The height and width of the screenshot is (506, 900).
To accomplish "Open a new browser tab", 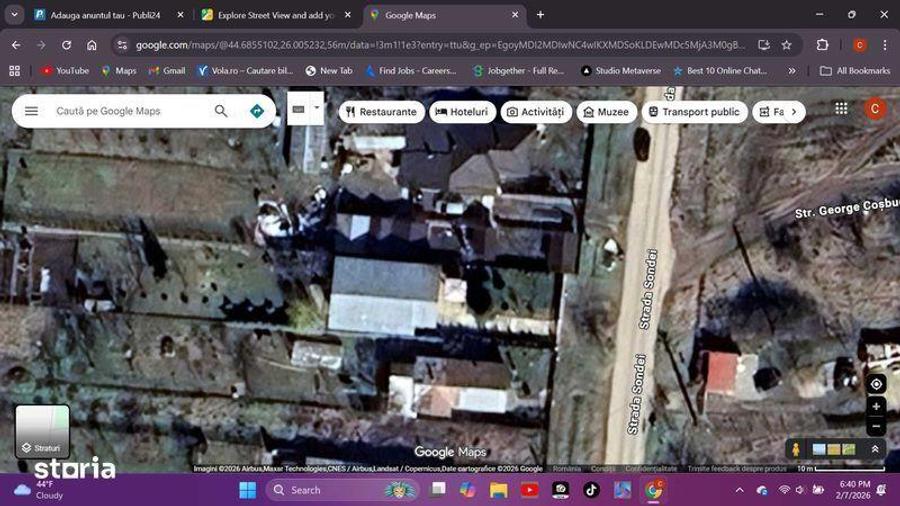I will pos(540,15).
